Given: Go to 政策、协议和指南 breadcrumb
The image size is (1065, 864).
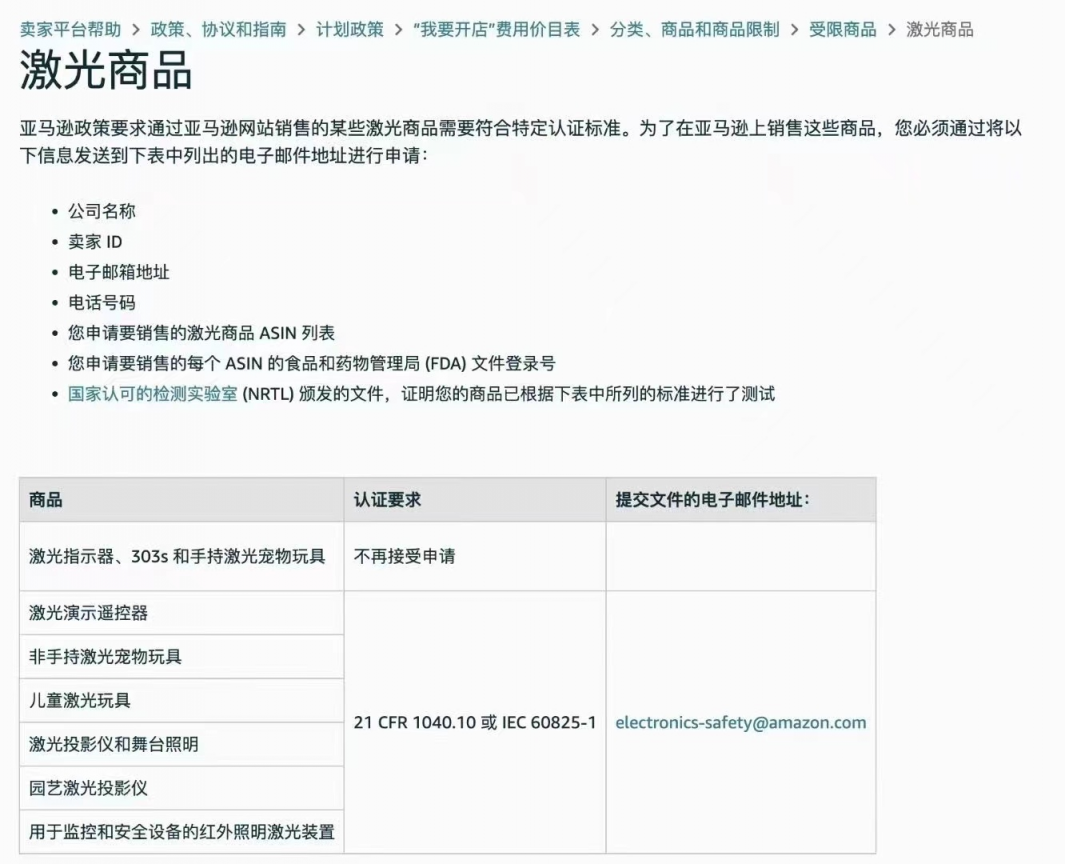Looking at the screenshot, I should point(219,30).
